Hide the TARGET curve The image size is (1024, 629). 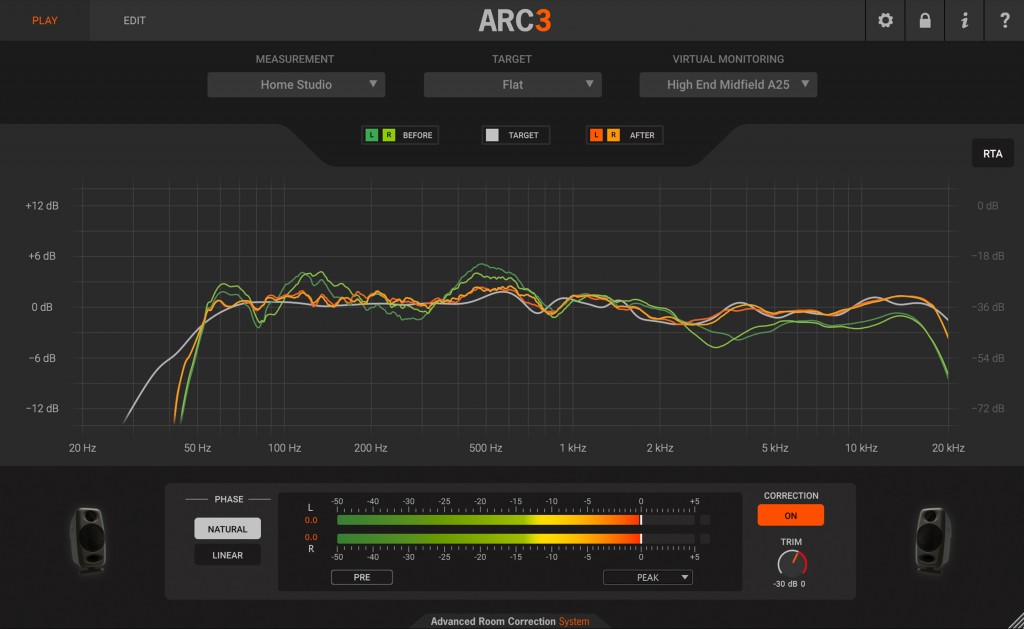(x=492, y=134)
